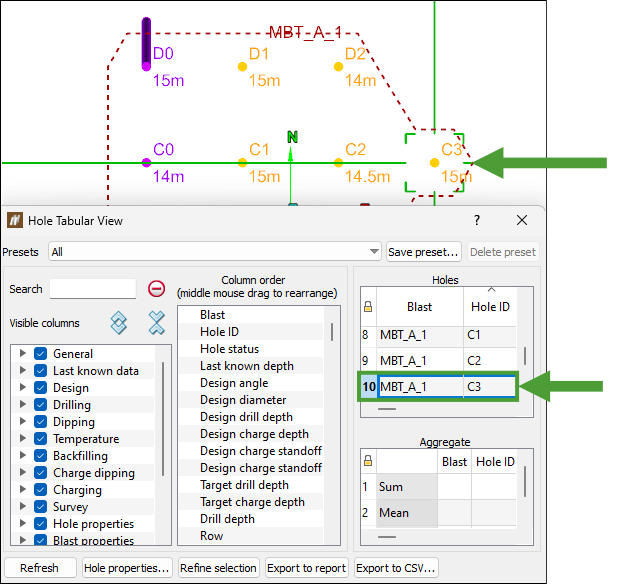Click the red clear search icon
The width and height of the screenshot is (632, 584).
coord(156,289)
